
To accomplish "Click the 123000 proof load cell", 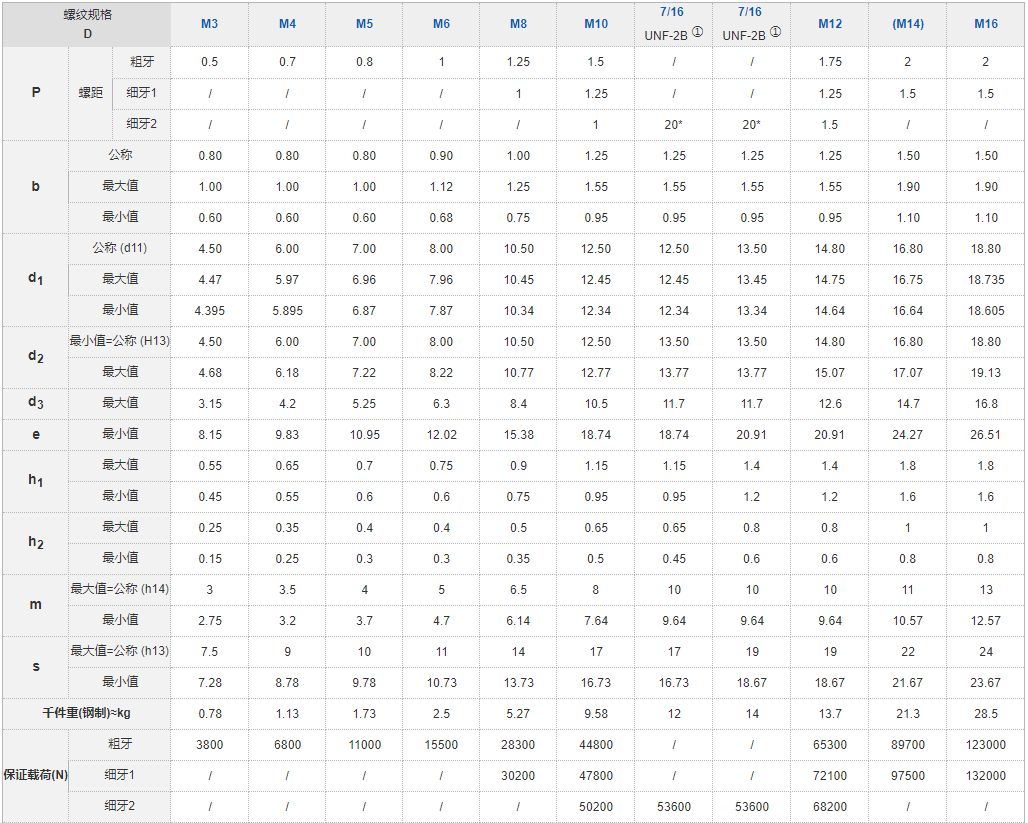I will [986, 745].
